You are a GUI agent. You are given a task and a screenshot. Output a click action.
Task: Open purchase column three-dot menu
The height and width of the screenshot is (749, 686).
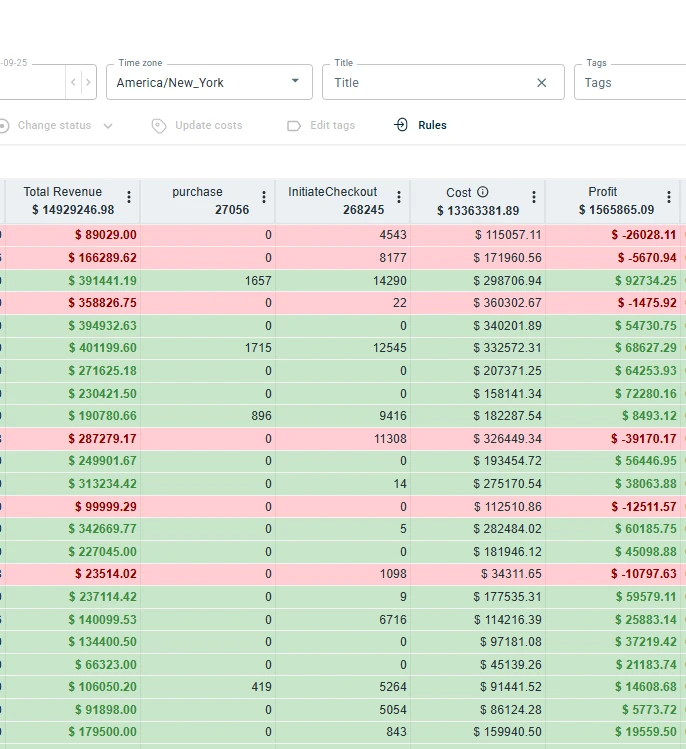pos(264,197)
